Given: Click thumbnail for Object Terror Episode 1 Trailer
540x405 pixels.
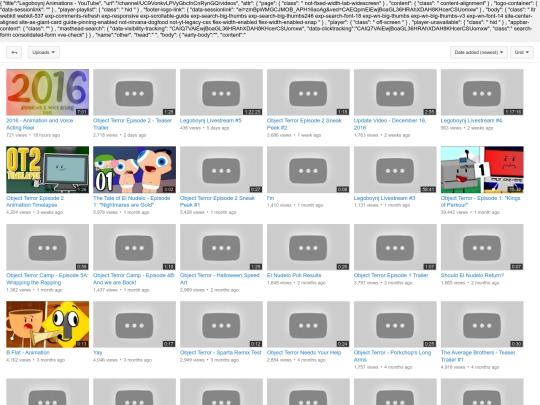Looking at the screenshot, I should 395,247.
